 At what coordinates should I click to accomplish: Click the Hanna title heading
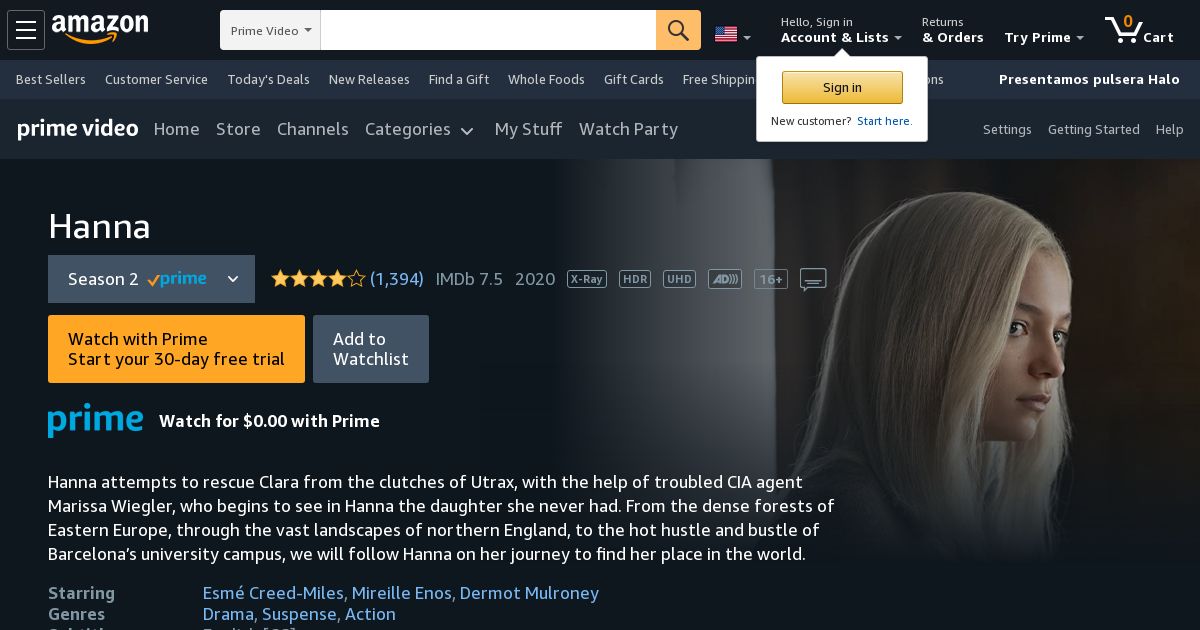[x=99, y=227]
